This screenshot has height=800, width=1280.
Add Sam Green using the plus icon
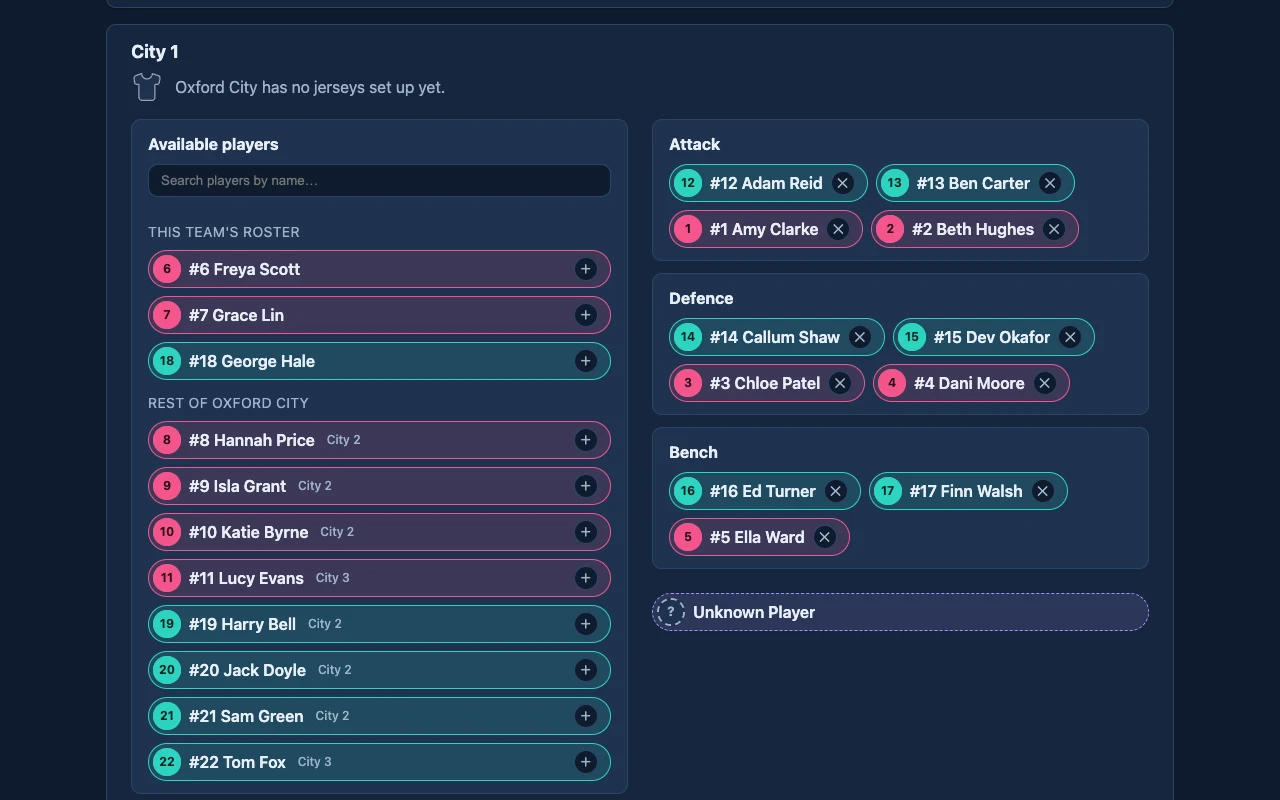[x=586, y=716]
